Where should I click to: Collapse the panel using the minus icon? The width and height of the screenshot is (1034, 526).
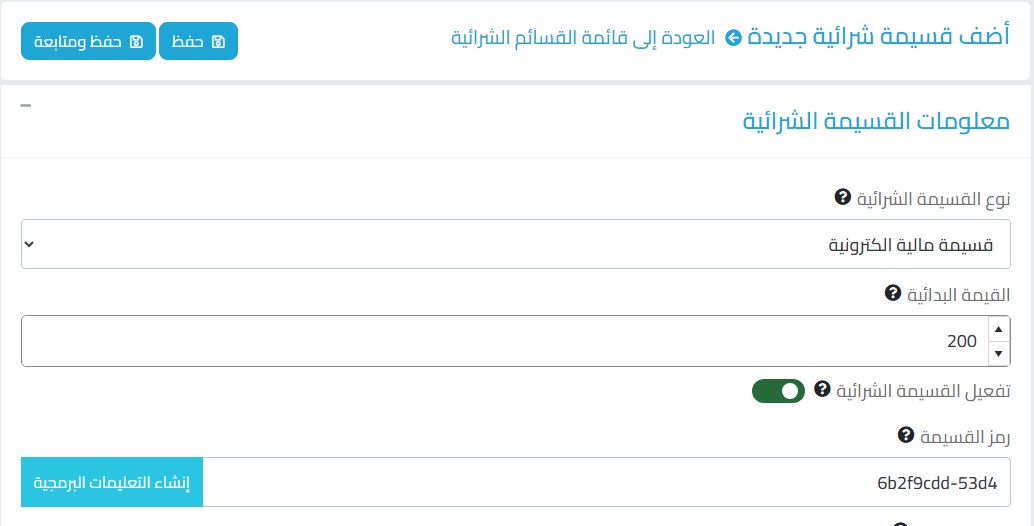pos(26,105)
